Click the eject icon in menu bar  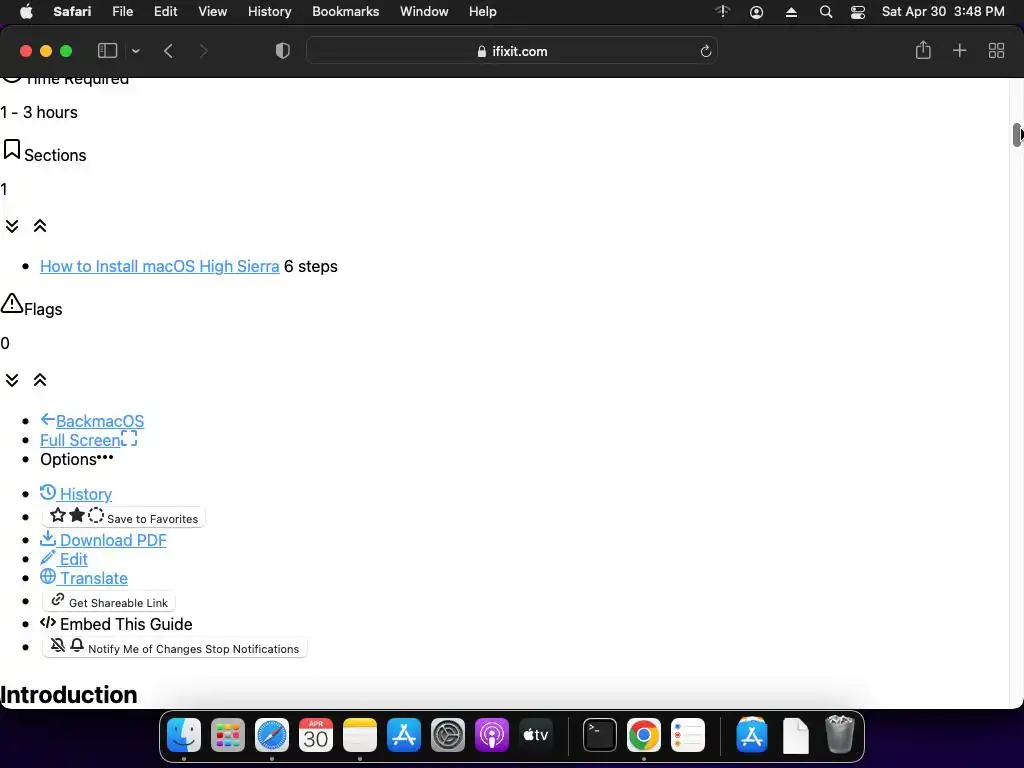coord(791,12)
